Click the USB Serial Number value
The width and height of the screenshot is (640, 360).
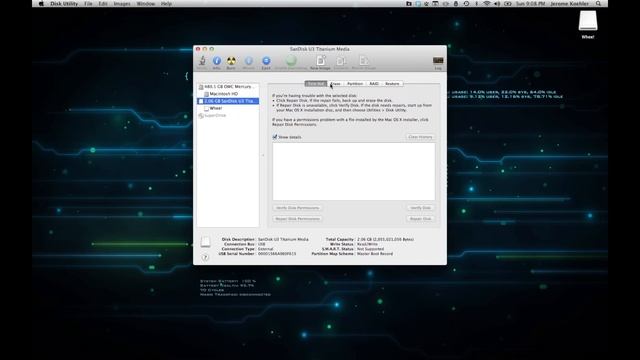[x=277, y=253]
